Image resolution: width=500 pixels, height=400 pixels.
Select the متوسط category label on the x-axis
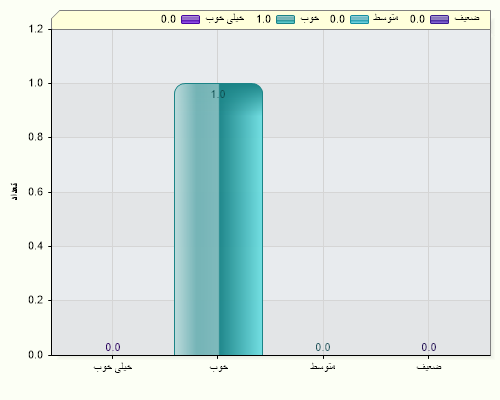(323, 366)
